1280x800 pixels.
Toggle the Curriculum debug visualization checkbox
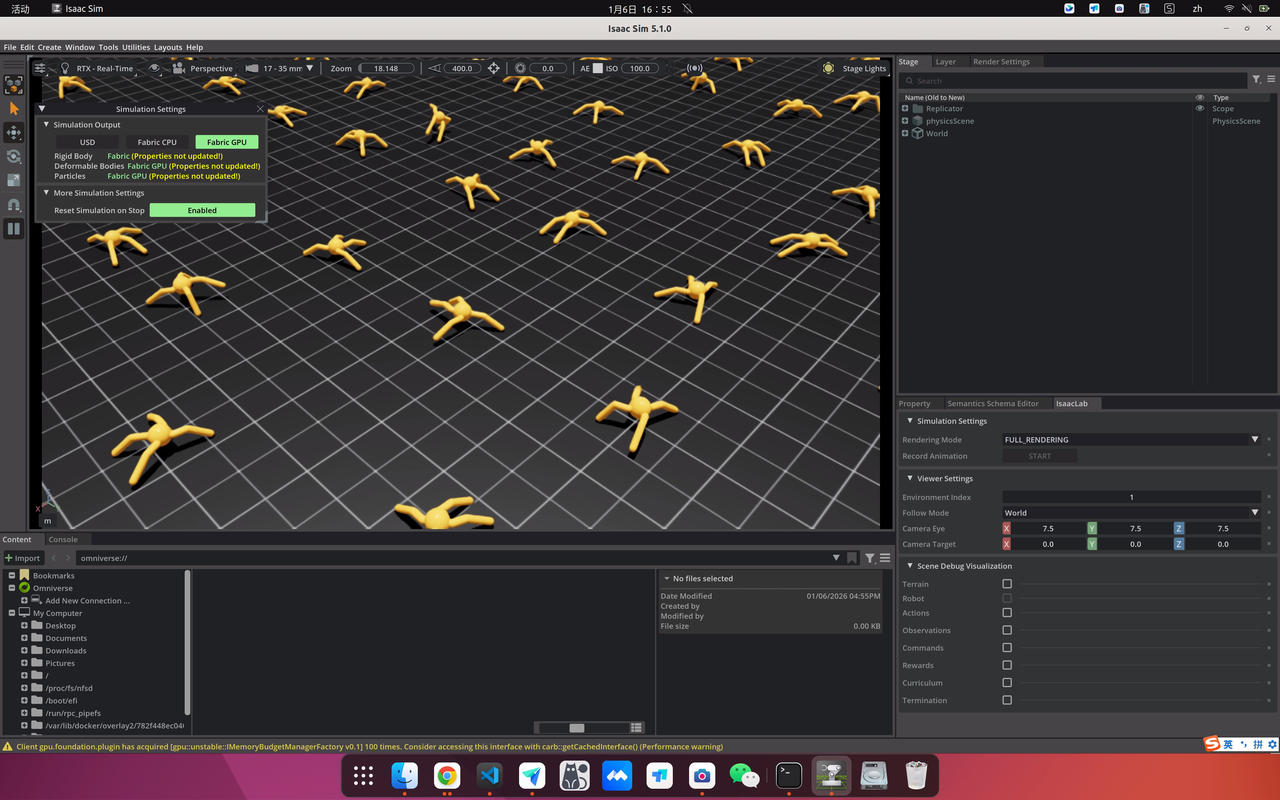[1007, 683]
